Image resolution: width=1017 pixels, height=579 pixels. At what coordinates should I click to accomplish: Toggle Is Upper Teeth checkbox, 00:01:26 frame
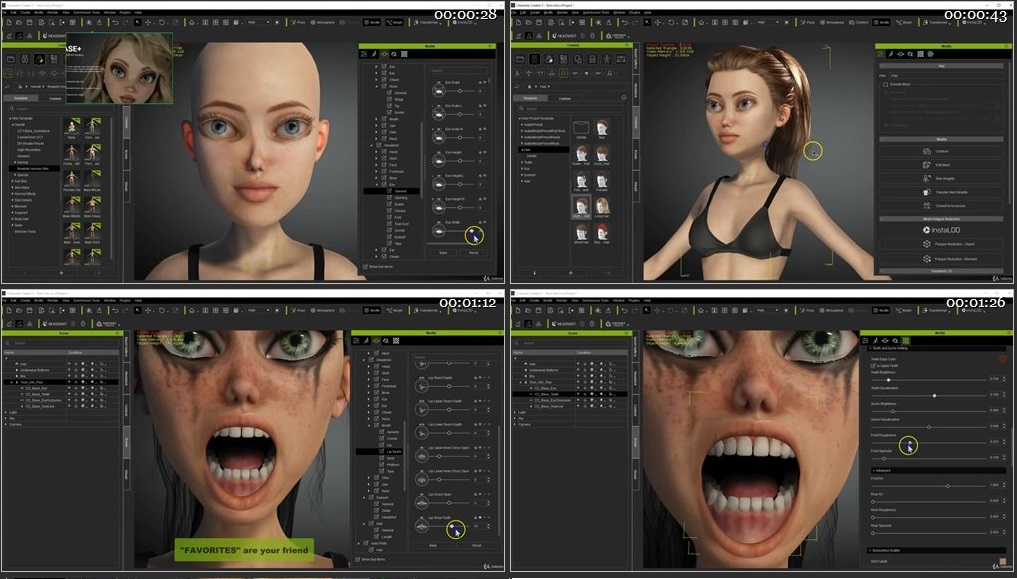(x=873, y=366)
